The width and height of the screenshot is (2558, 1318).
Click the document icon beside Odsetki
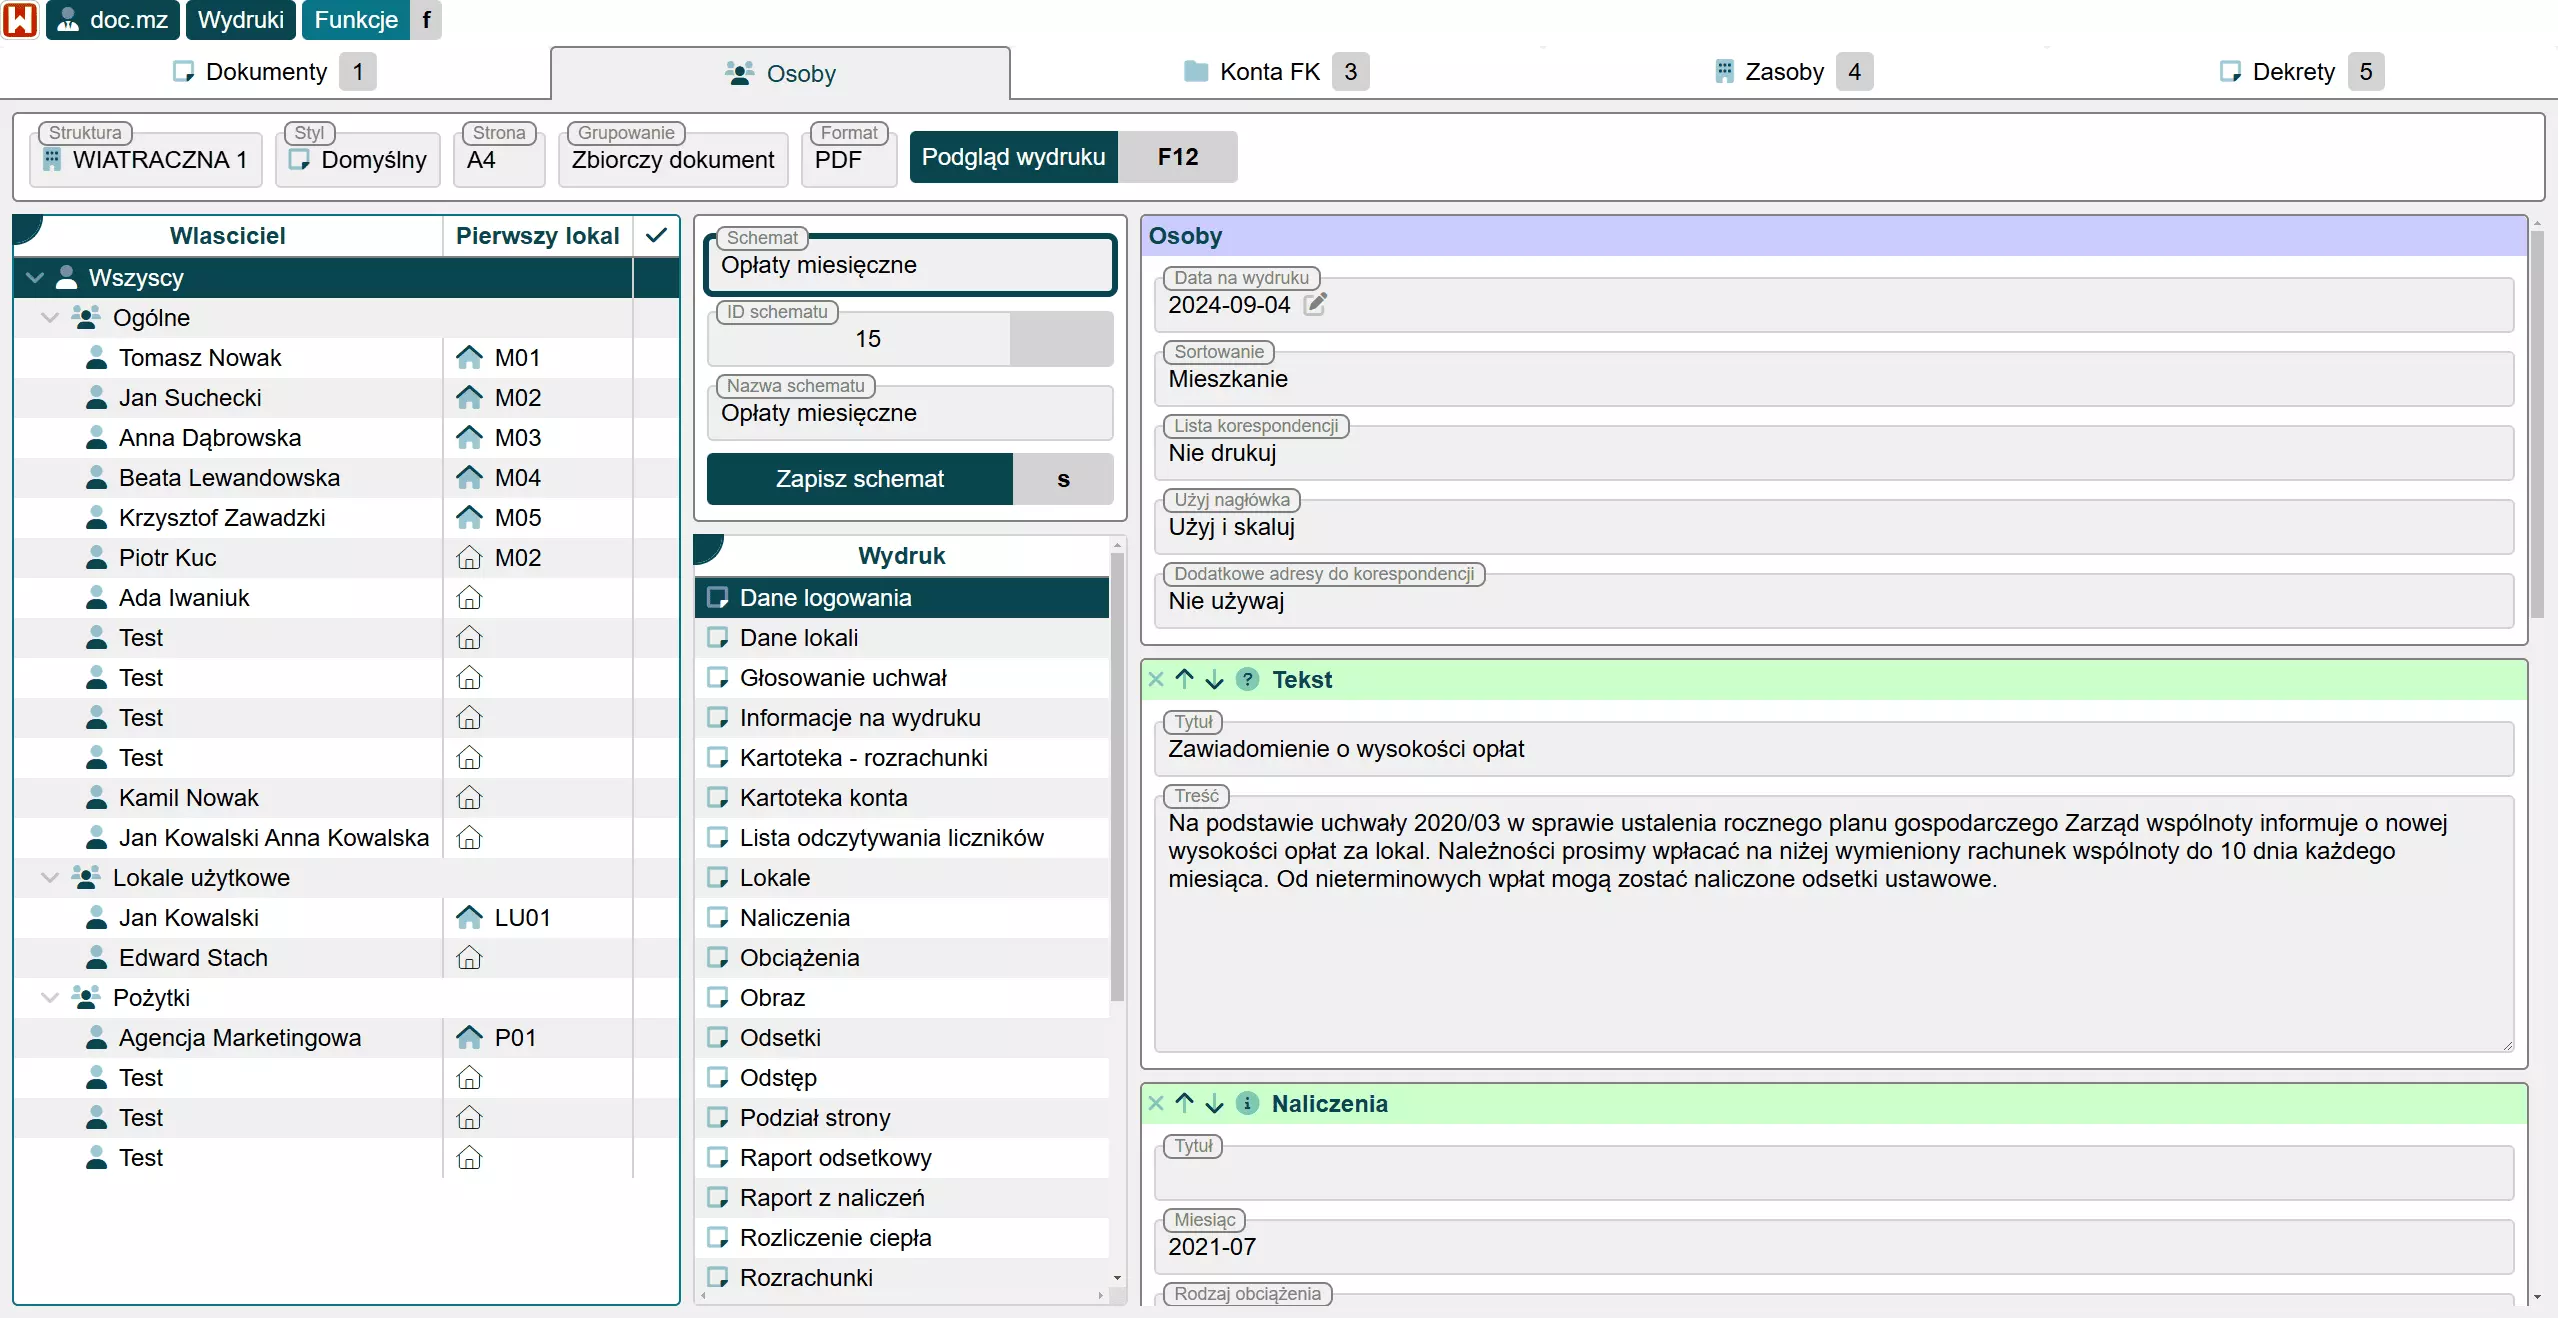717,1038
